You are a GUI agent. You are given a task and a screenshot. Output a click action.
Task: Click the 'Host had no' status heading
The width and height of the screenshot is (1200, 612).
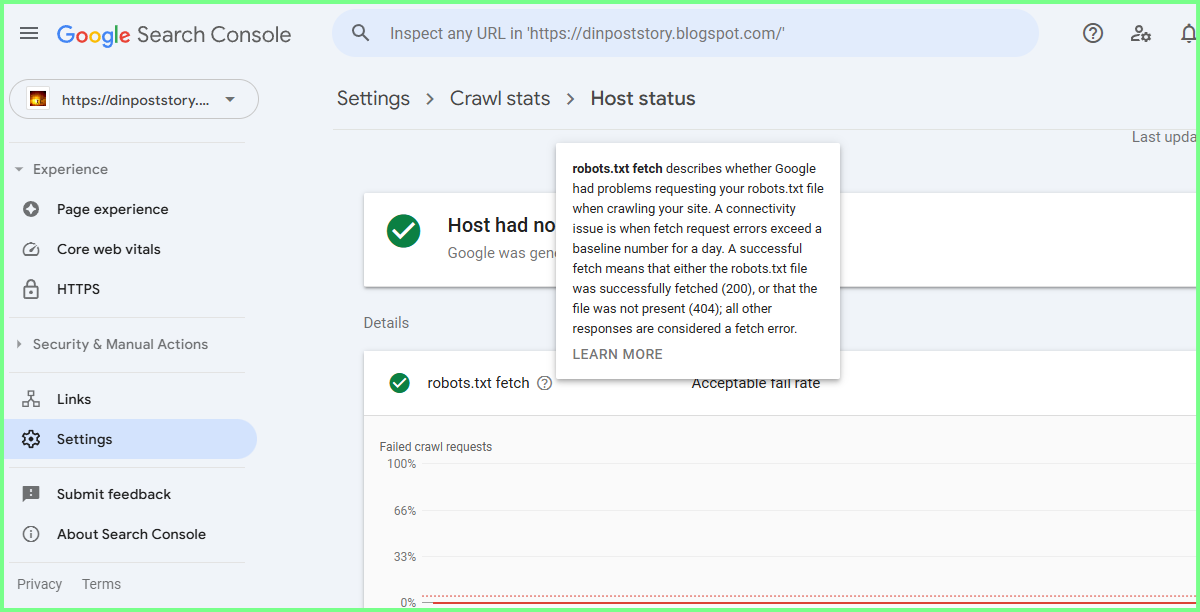point(502,225)
